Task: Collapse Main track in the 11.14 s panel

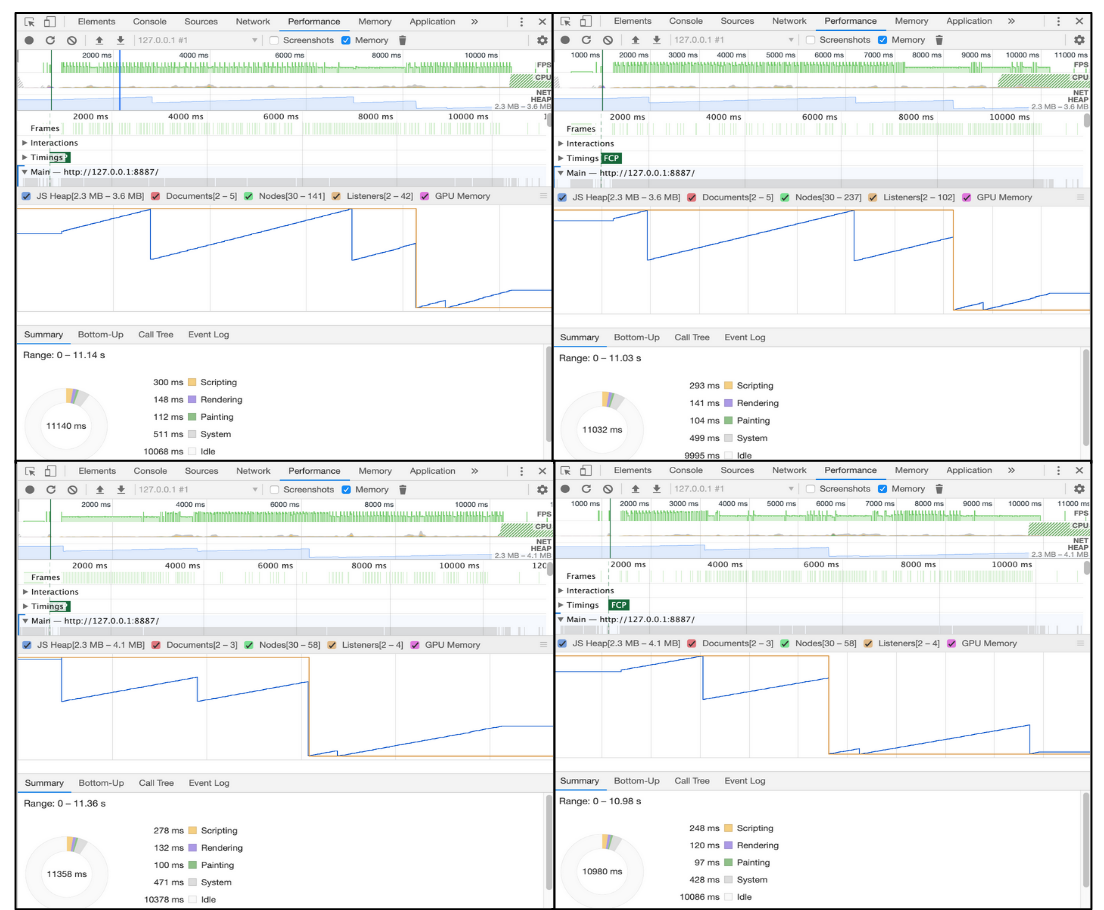Action: [25, 172]
